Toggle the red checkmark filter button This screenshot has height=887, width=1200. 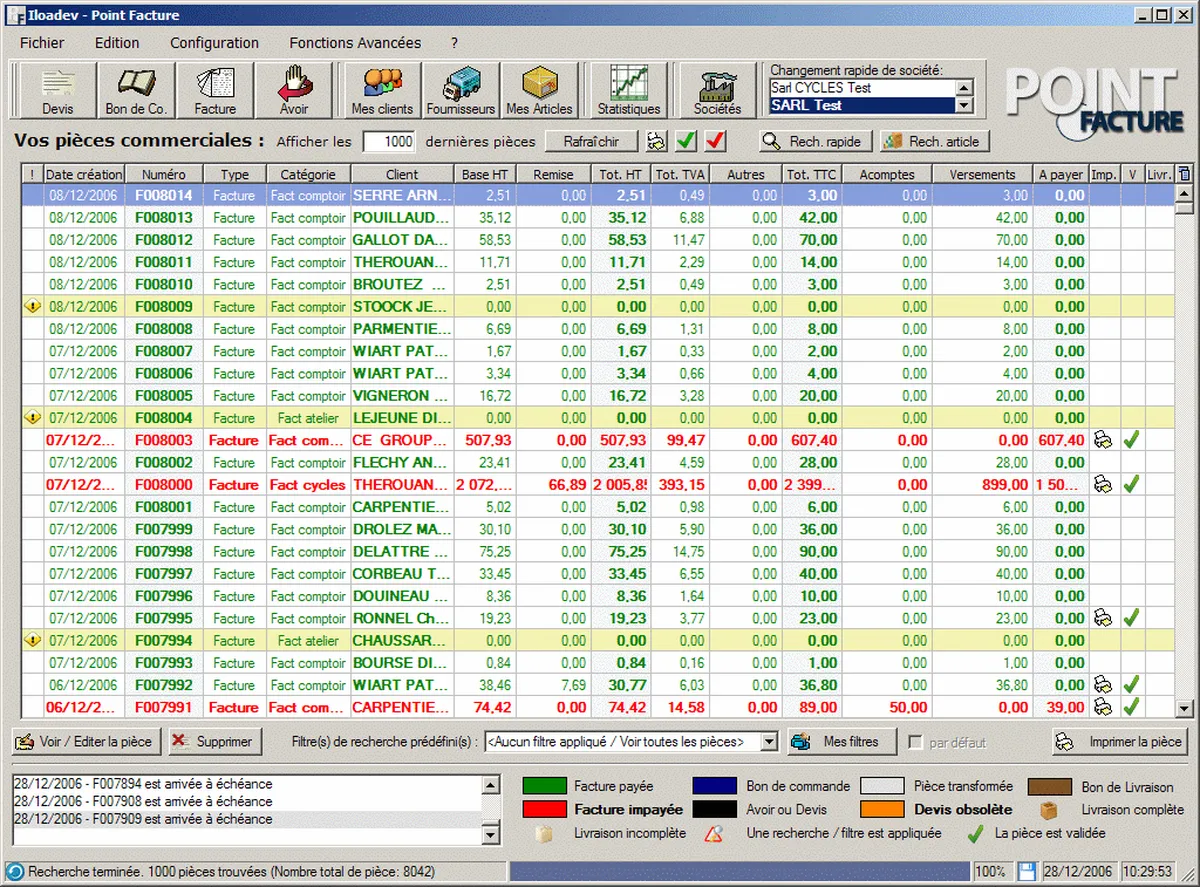point(715,141)
